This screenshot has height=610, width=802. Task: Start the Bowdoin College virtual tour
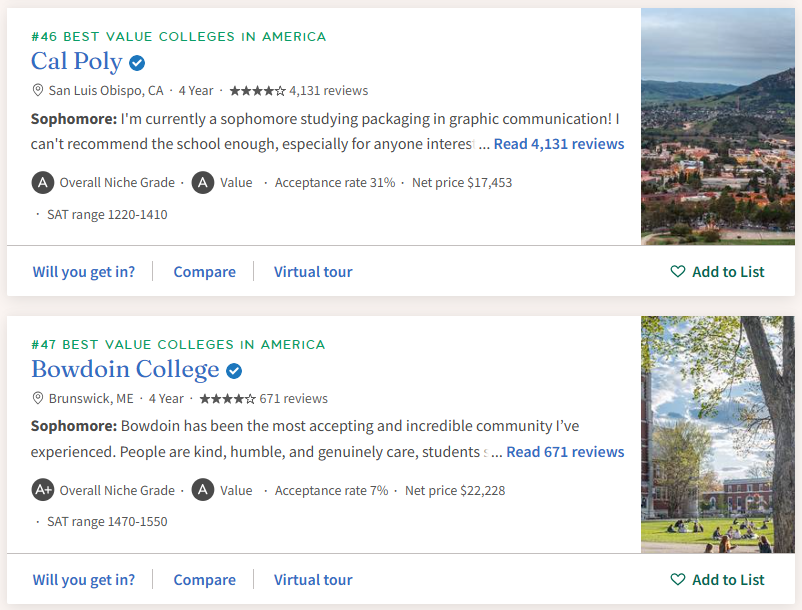pos(313,580)
